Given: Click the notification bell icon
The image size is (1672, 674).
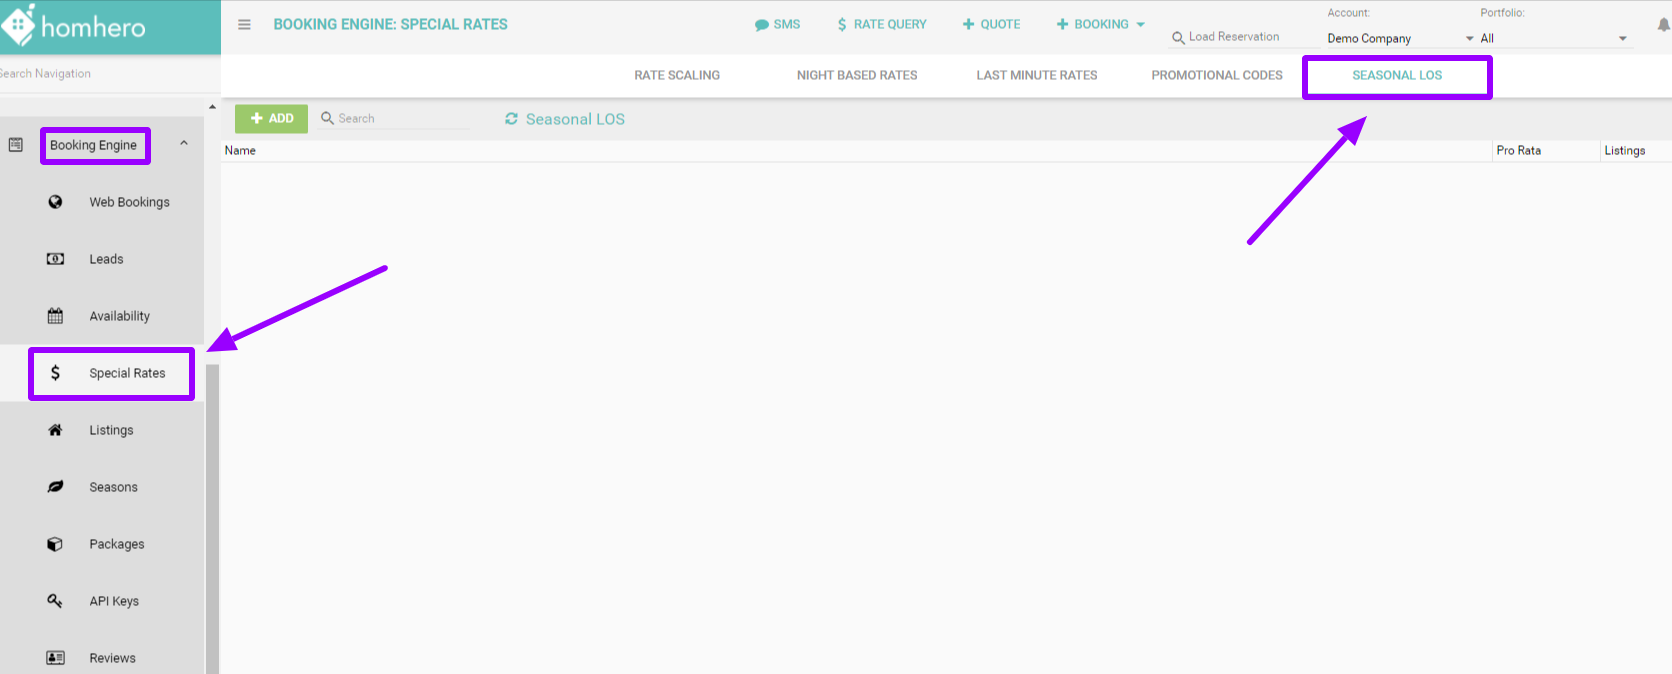Looking at the screenshot, I should coord(1663,25).
